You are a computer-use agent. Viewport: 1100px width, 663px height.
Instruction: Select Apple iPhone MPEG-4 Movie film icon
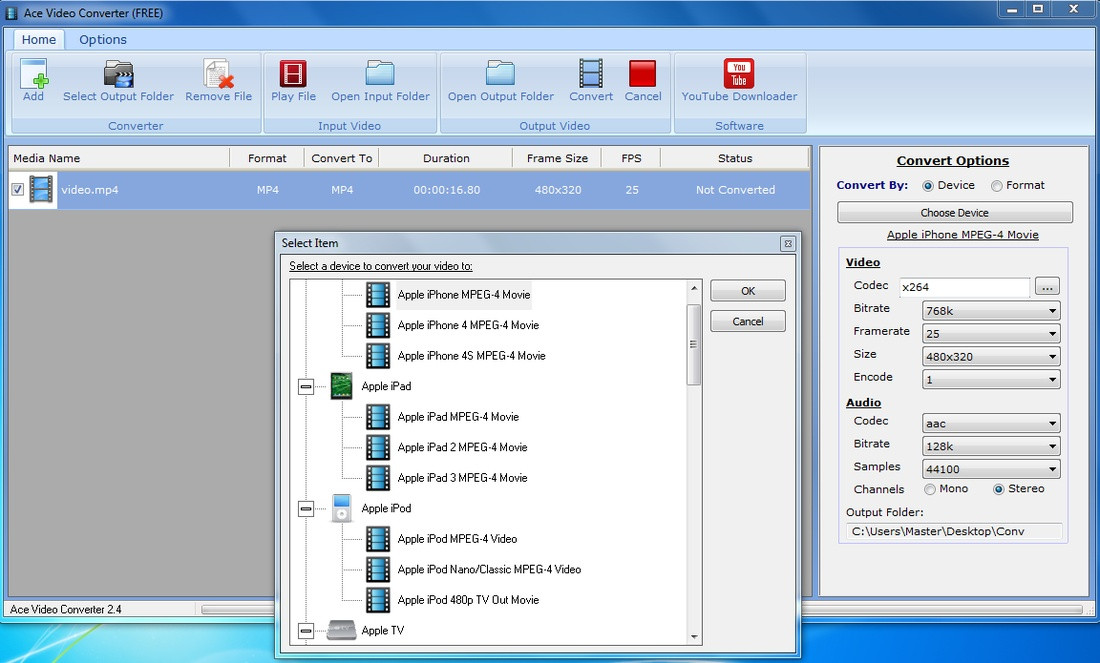point(378,295)
